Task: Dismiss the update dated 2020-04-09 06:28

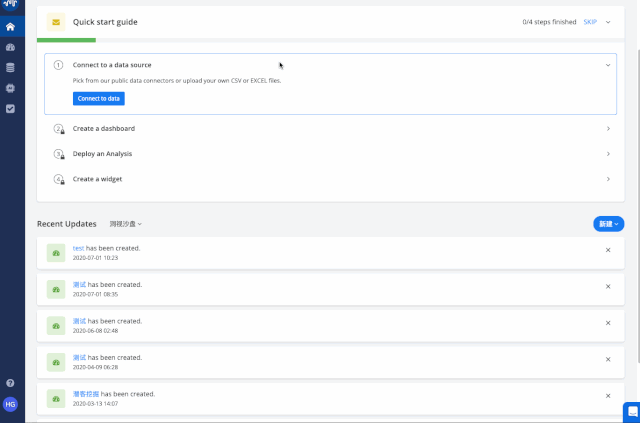Action: [x=608, y=359]
